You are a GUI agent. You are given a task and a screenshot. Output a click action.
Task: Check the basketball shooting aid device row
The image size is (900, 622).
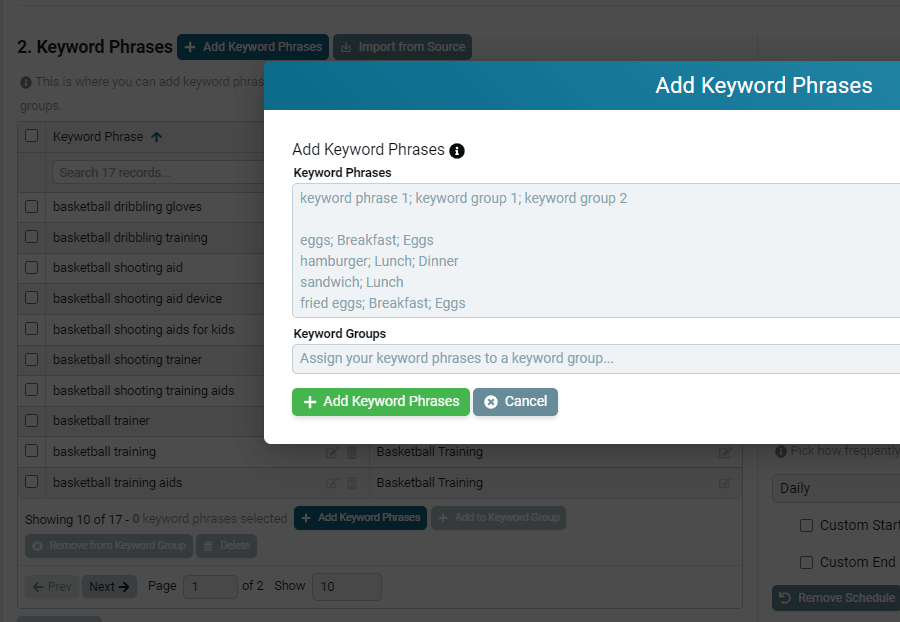point(32,297)
